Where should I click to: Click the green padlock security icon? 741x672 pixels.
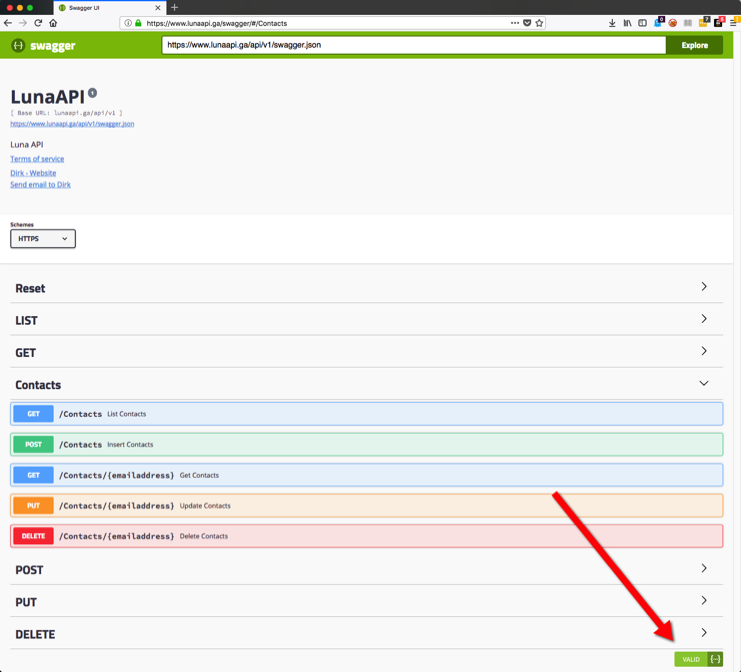pyautogui.click(x=138, y=23)
